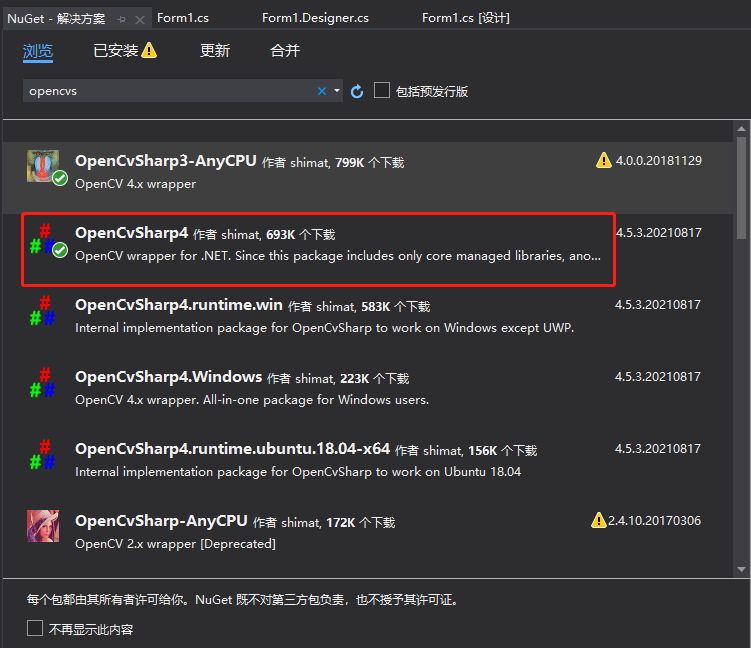The width and height of the screenshot is (751, 648).
Task: Click the OpenCvSharp4.Windows package icon
Action: (x=42, y=385)
